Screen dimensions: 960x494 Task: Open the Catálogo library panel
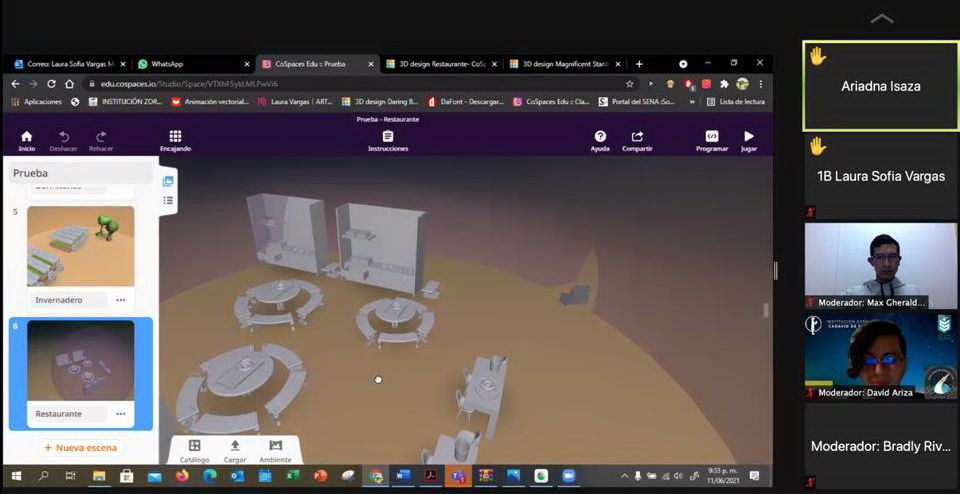click(194, 451)
